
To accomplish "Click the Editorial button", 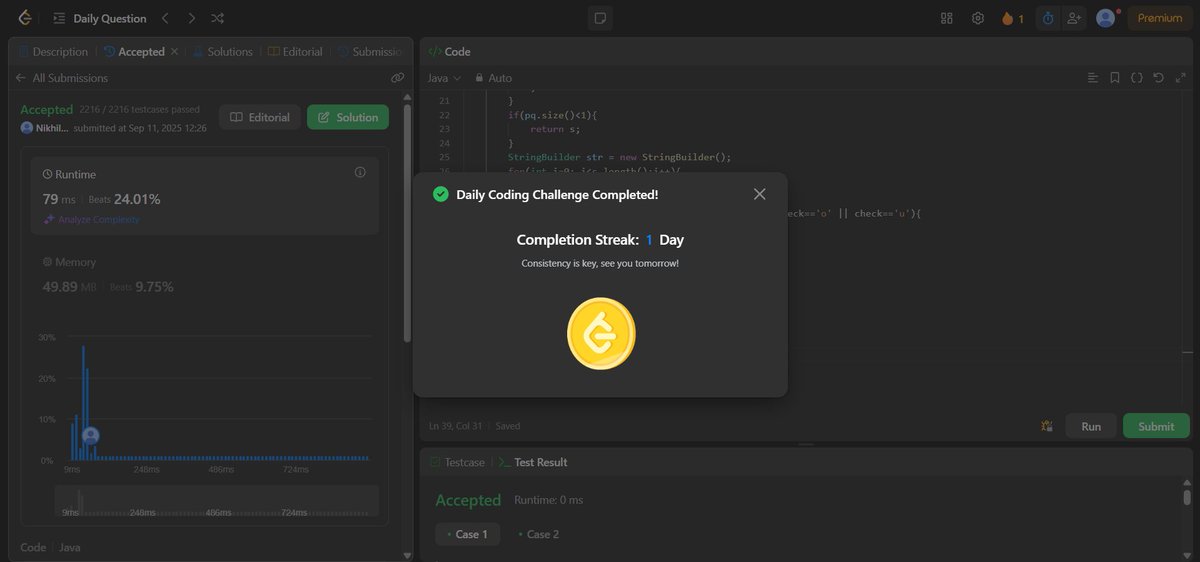I will (260, 117).
